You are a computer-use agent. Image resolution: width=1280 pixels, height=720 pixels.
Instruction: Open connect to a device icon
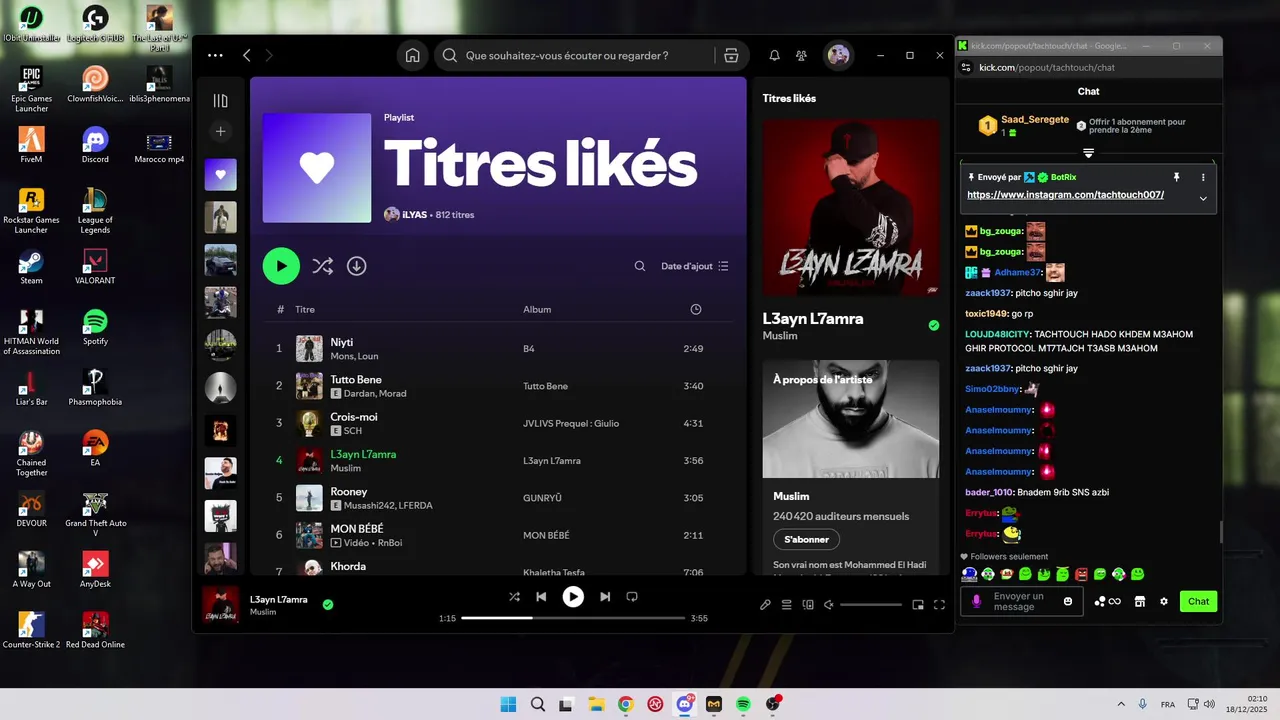[808, 605]
